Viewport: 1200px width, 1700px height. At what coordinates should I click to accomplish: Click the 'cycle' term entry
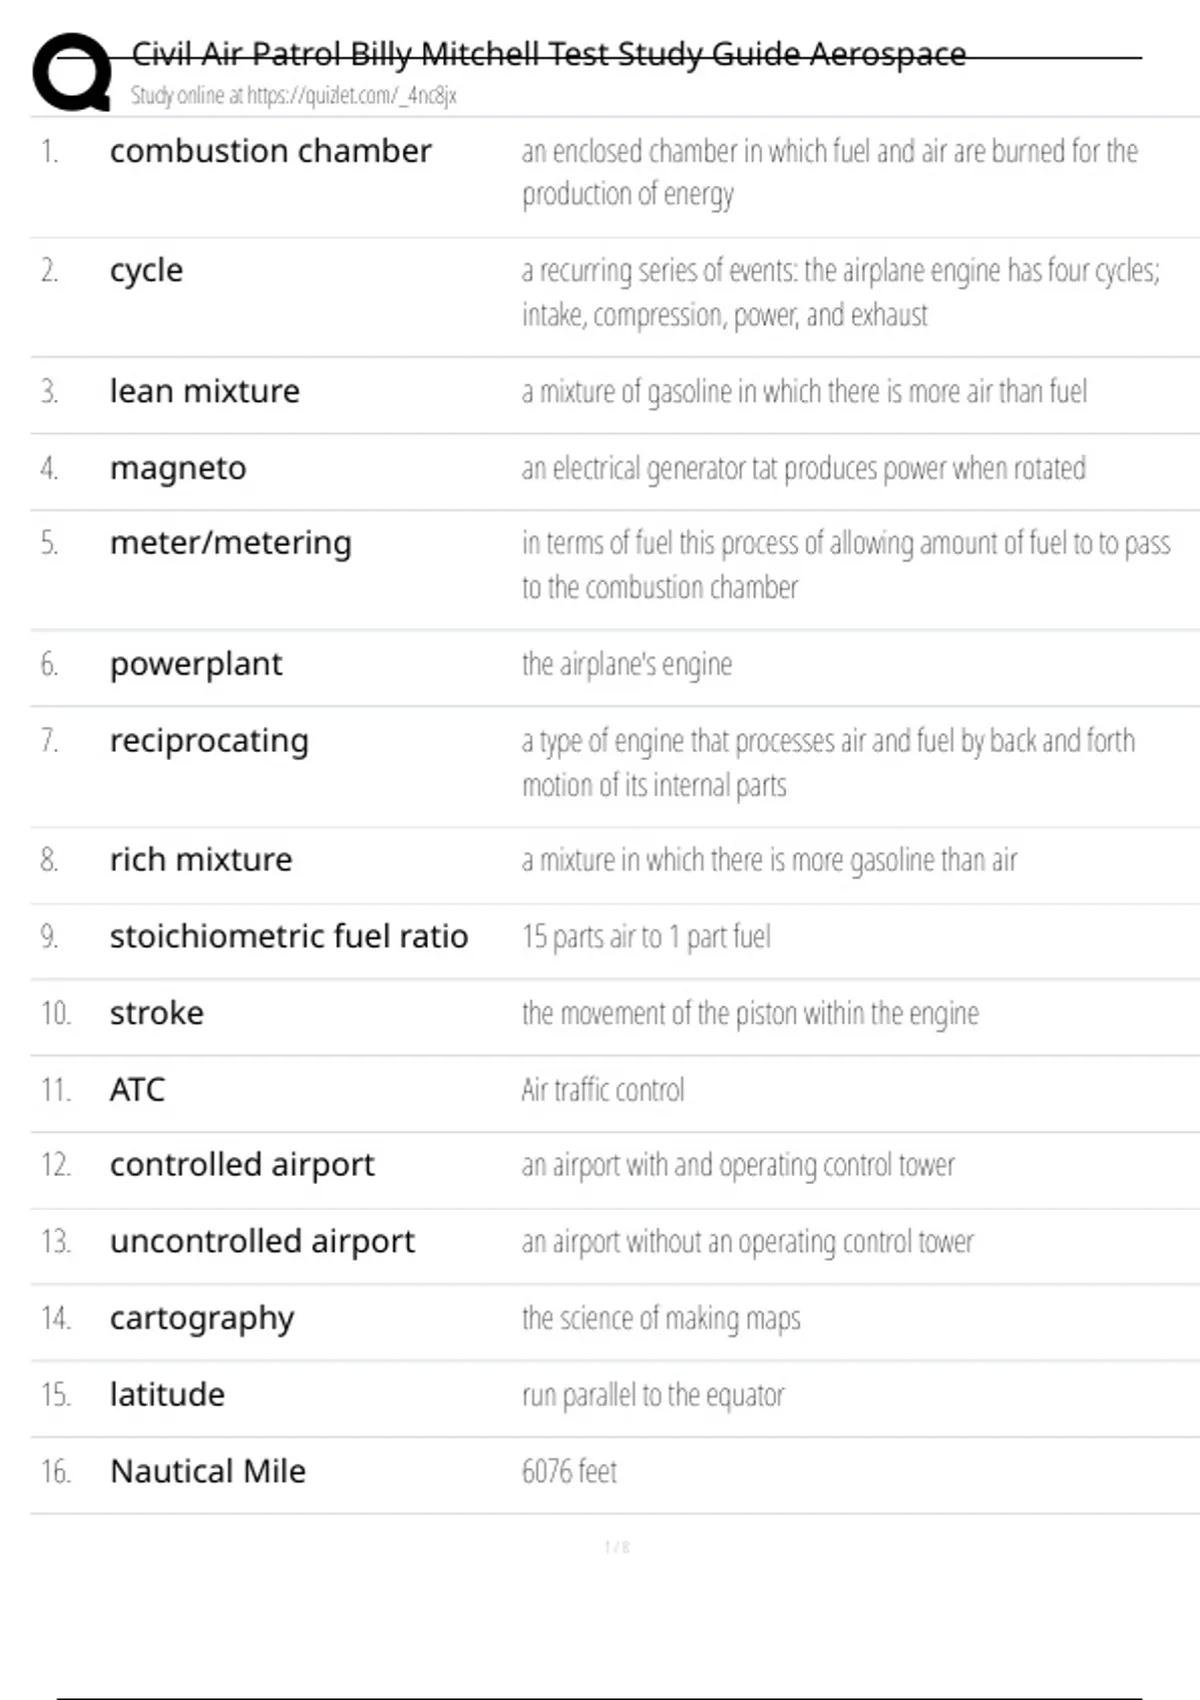[x=146, y=271]
